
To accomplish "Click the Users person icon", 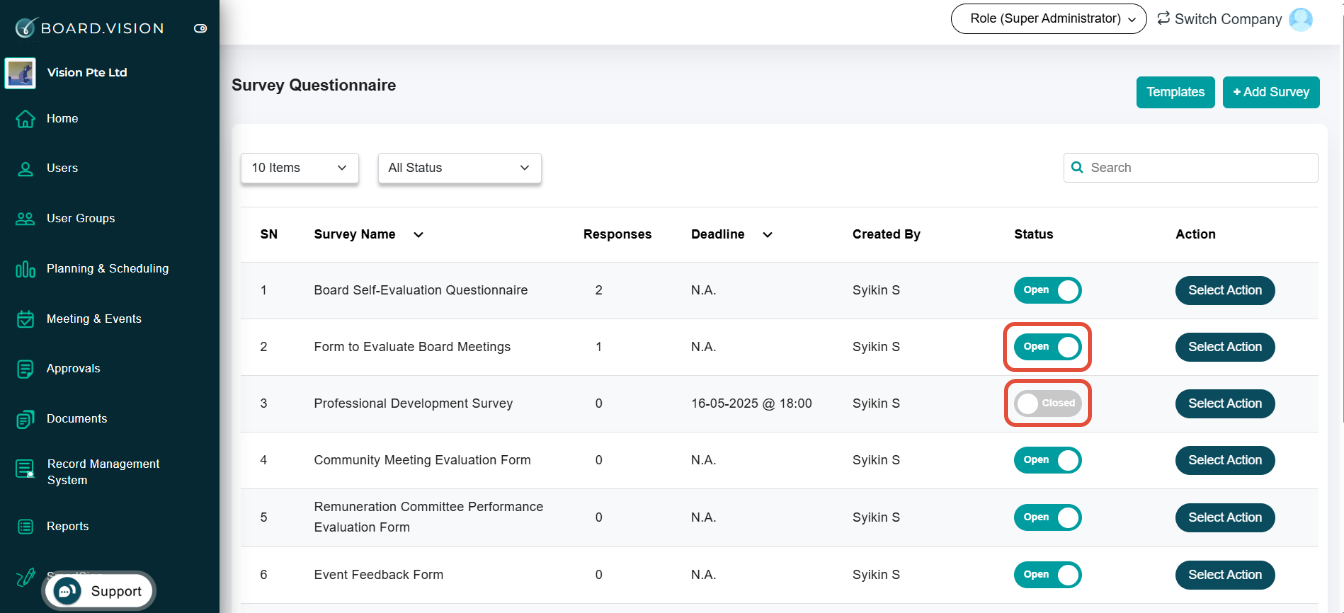I will [26, 169].
